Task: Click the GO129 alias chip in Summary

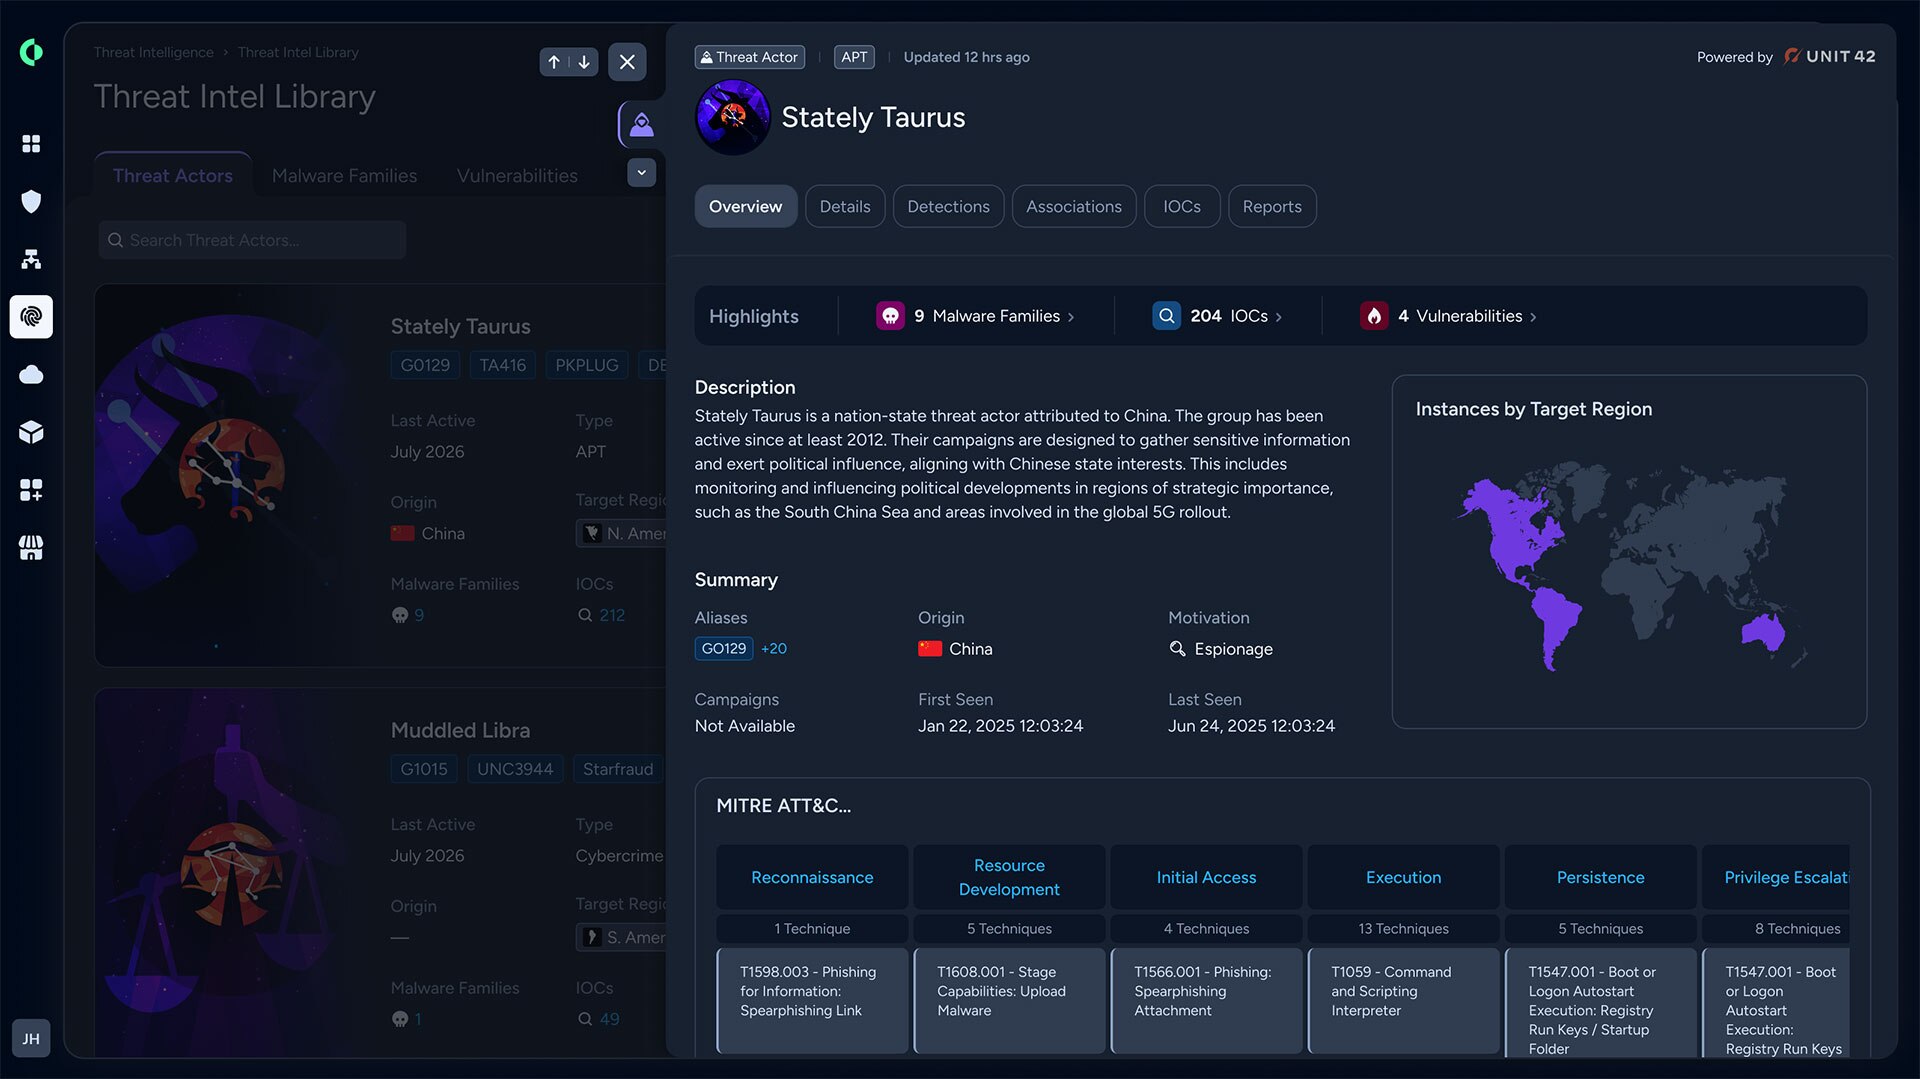Action: (724, 648)
